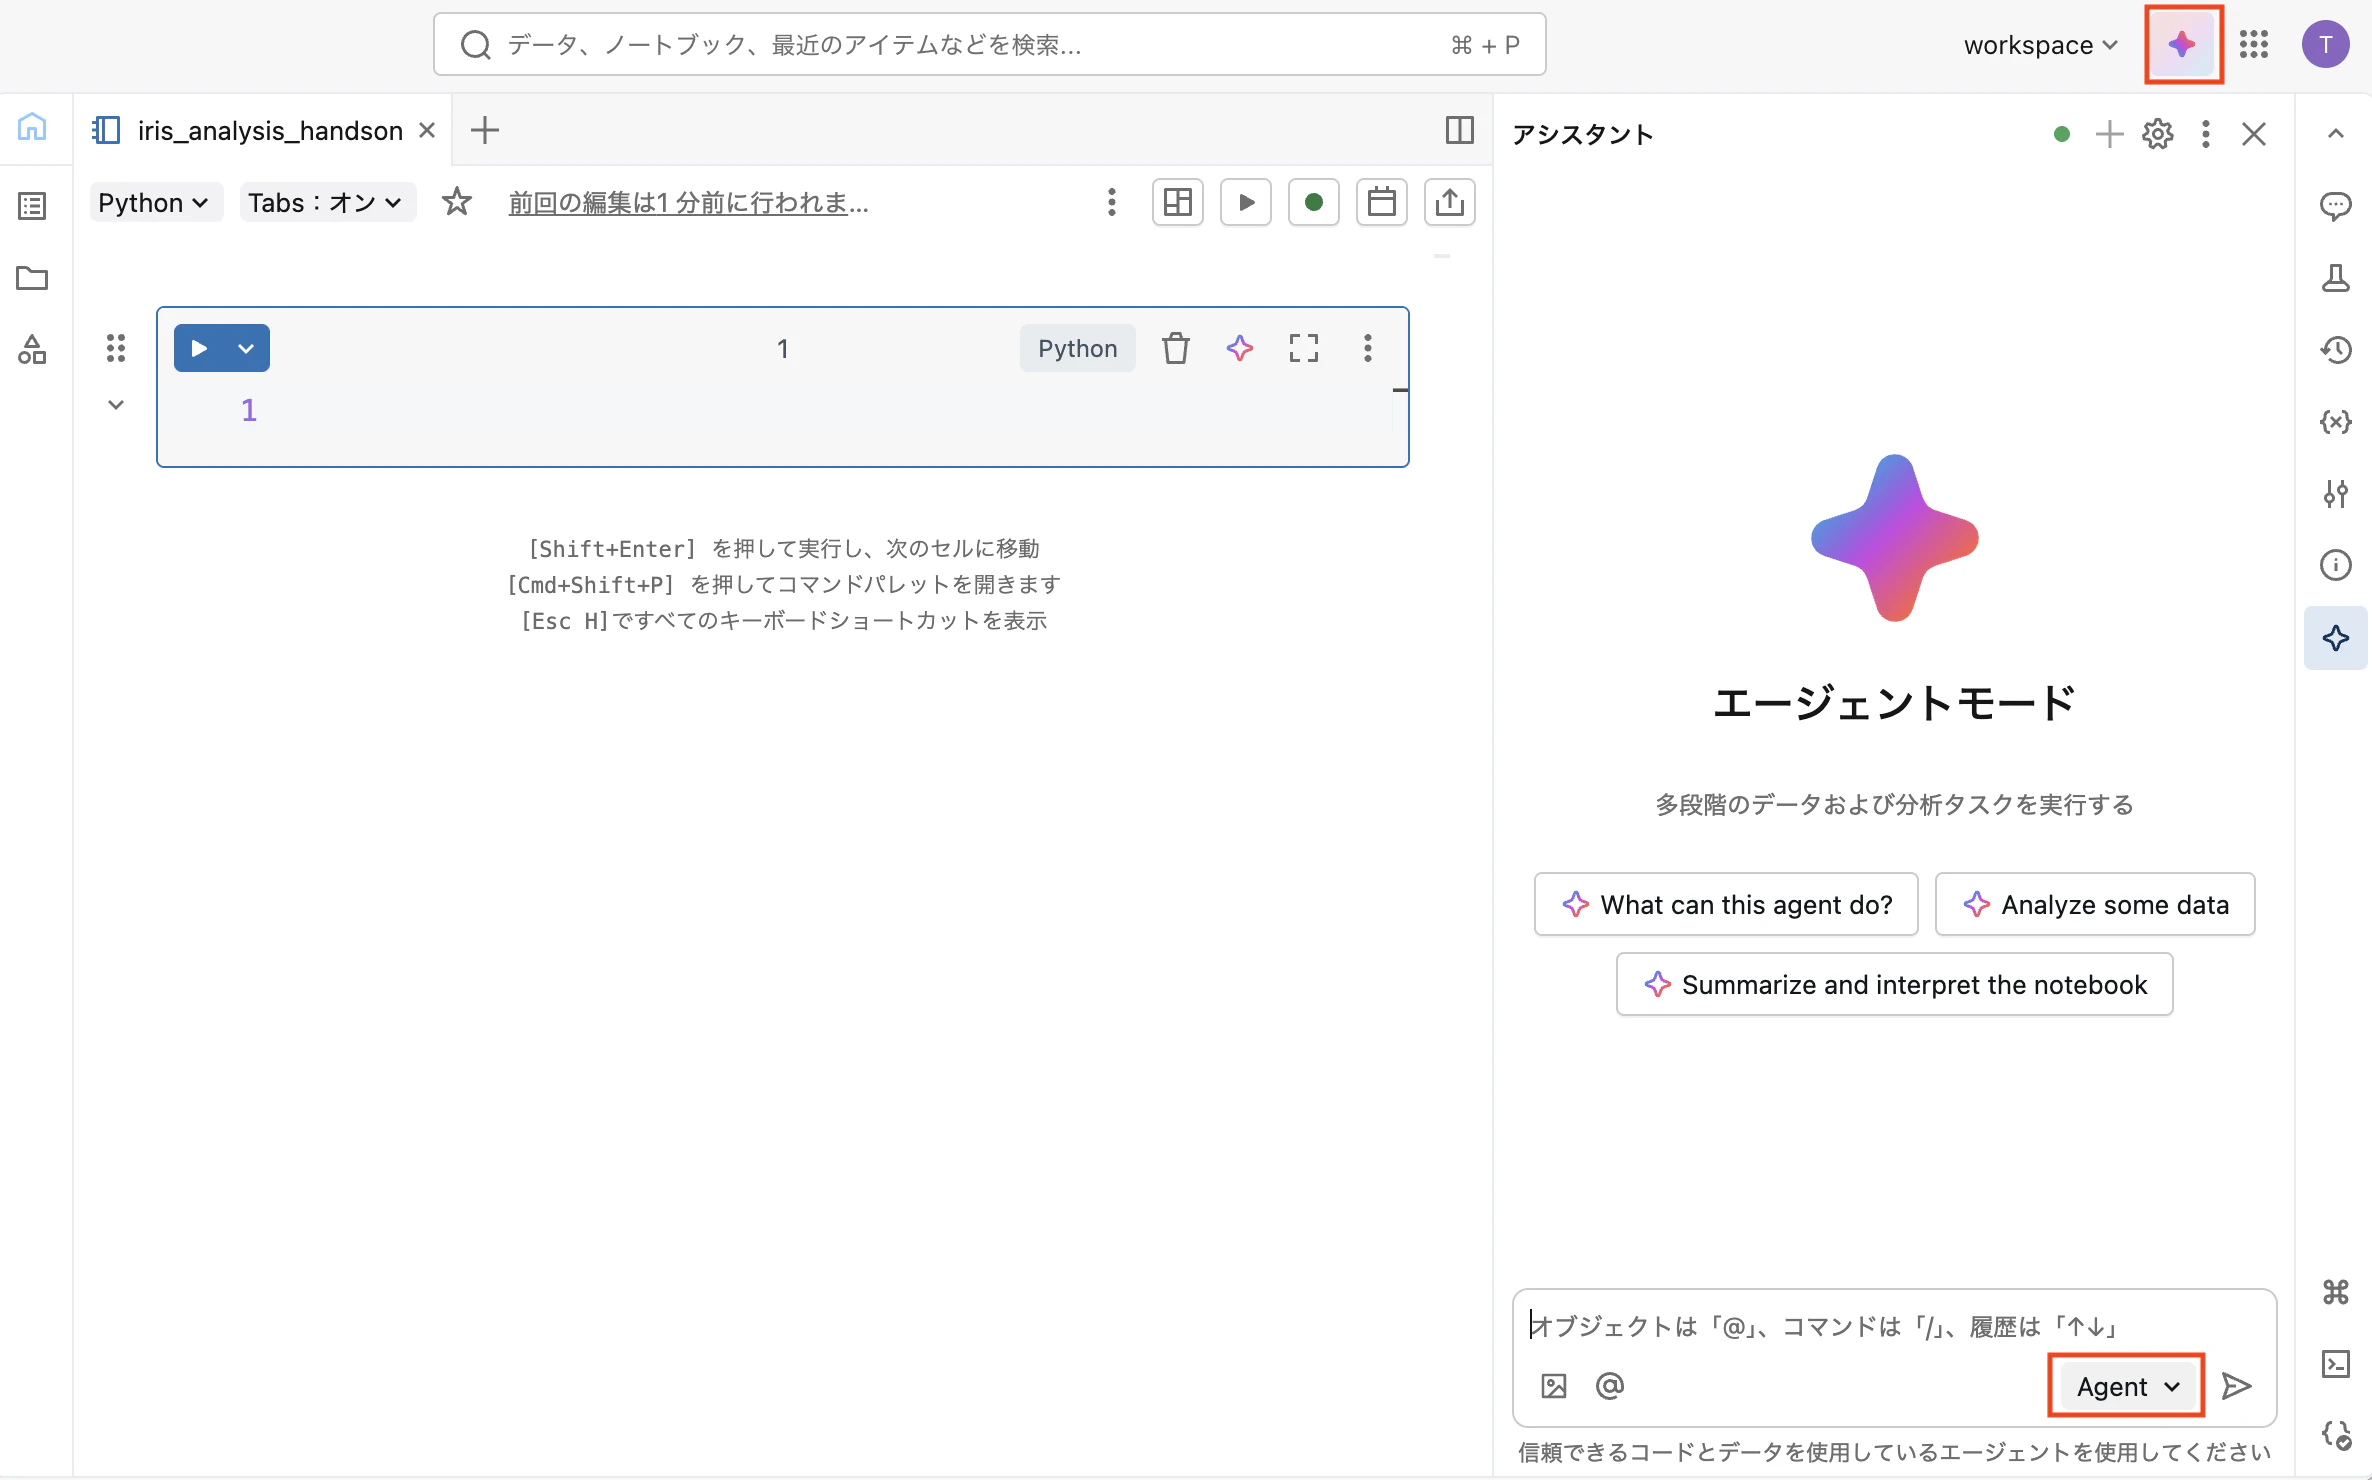Open the terminal panel from the right sidebar
2372x1480 pixels.
click(x=2337, y=1362)
